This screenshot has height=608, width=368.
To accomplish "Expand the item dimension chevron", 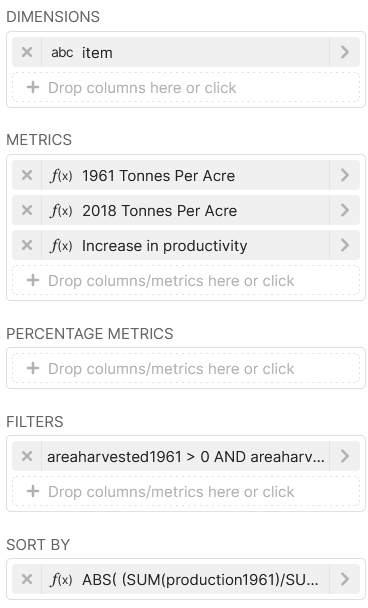I will tap(345, 52).
